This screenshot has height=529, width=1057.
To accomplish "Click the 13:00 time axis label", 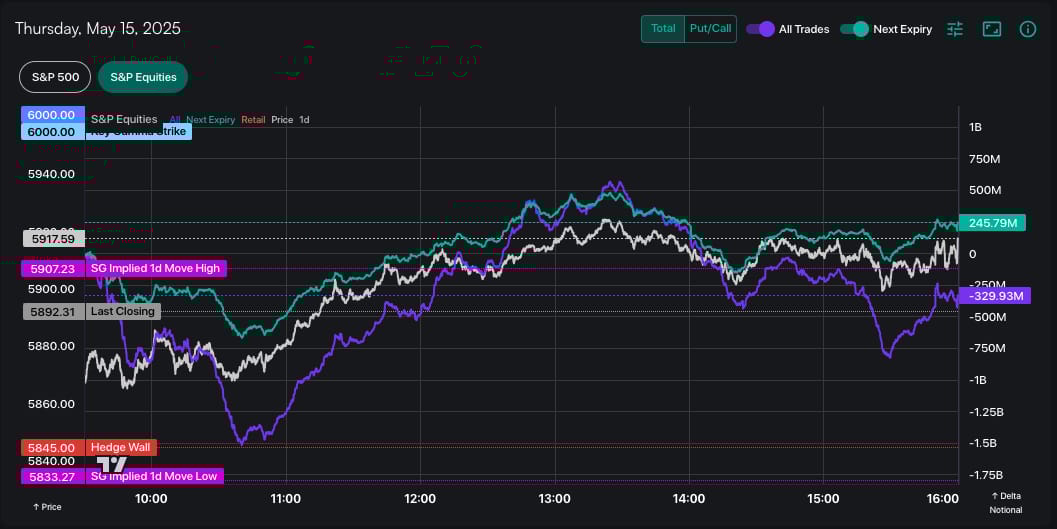I will (554, 499).
